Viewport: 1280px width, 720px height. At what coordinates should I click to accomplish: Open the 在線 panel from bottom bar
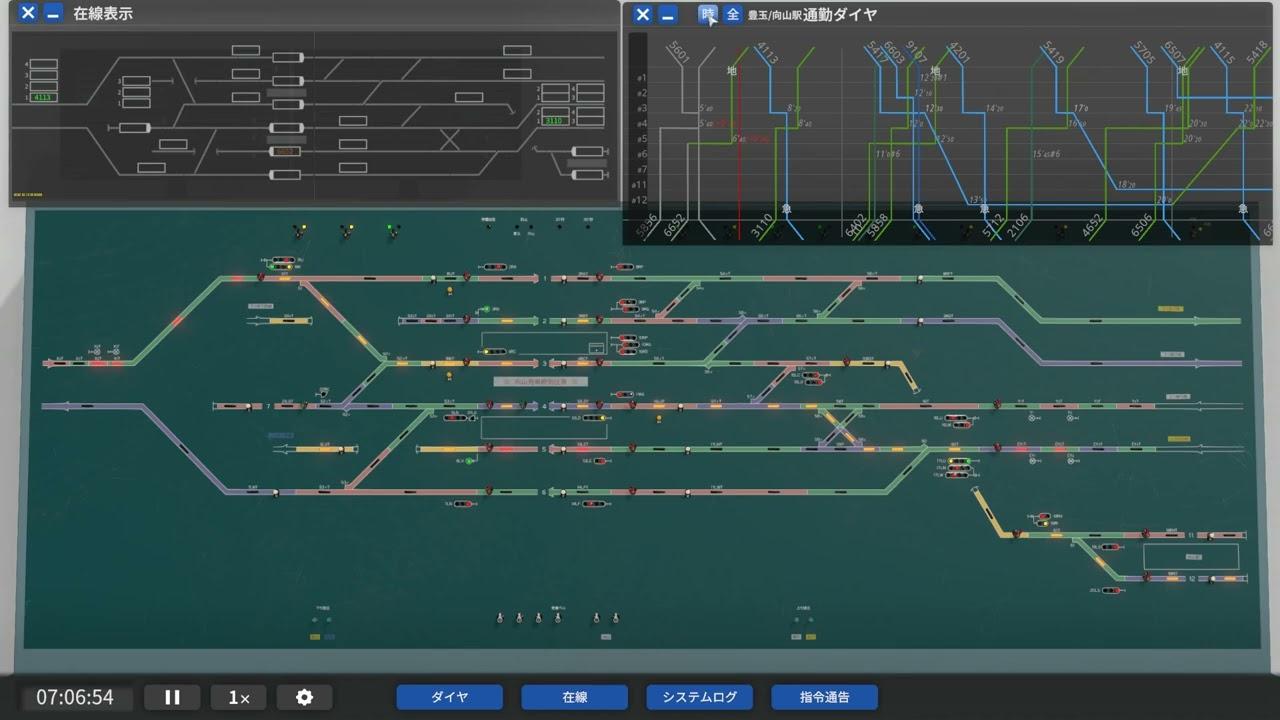tap(574, 697)
